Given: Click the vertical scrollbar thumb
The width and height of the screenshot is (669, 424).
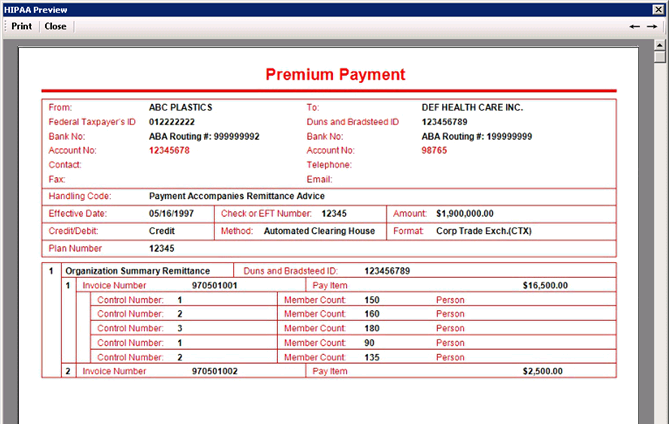Looking at the screenshot, I should click(x=660, y=57).
